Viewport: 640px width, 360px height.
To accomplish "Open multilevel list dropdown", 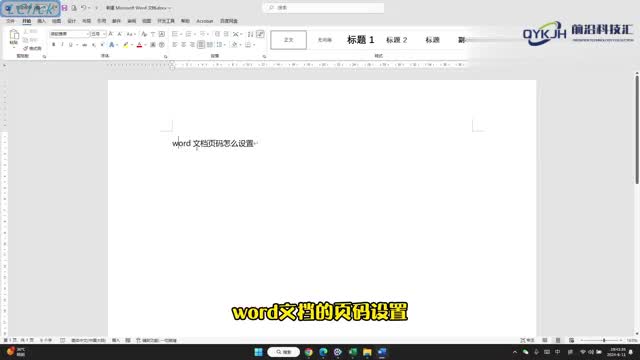I will tap(209, 34).
